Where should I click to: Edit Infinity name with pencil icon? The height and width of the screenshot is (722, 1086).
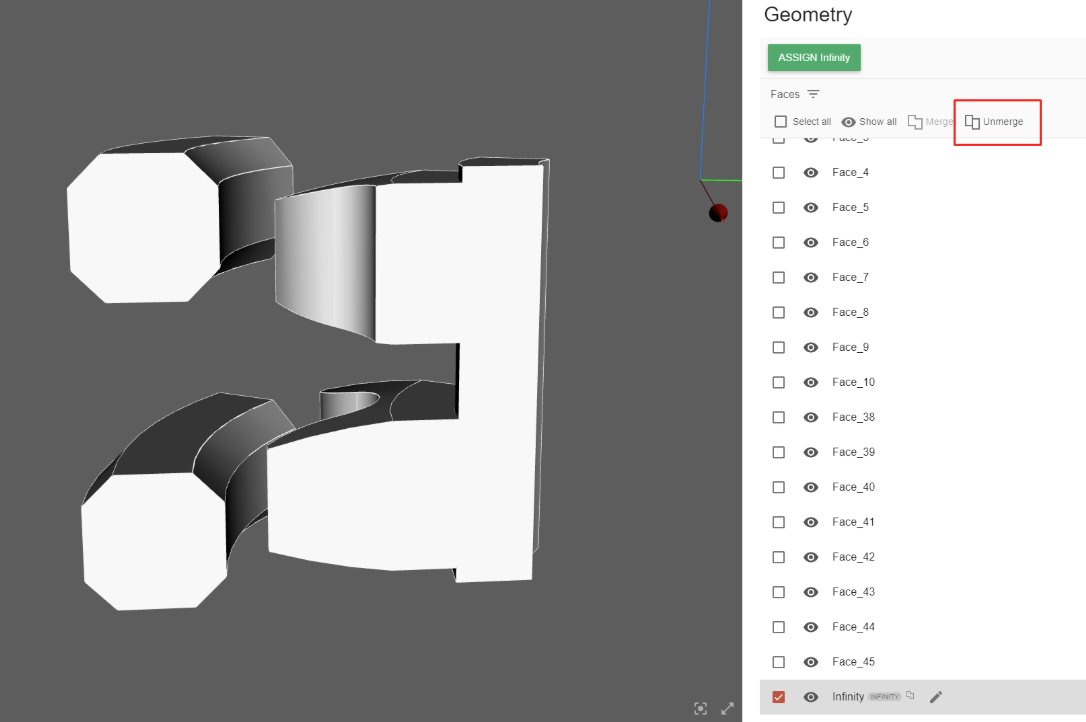[936, 697]
